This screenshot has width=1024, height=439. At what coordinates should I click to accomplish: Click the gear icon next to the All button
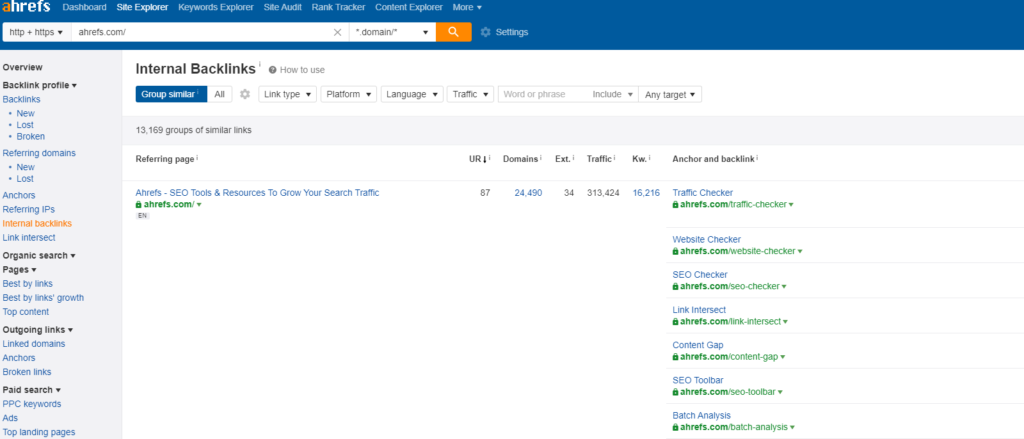pos(245,94)
